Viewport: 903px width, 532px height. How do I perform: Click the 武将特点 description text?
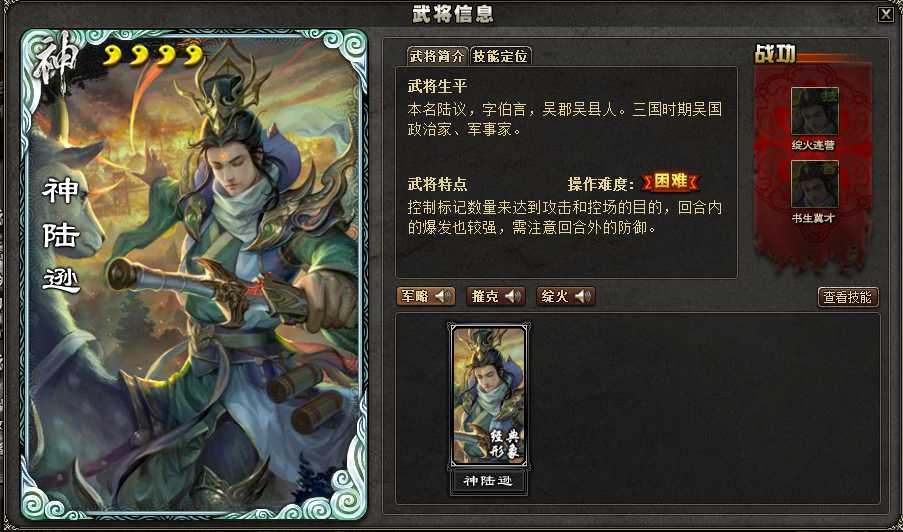pos(564,217)
